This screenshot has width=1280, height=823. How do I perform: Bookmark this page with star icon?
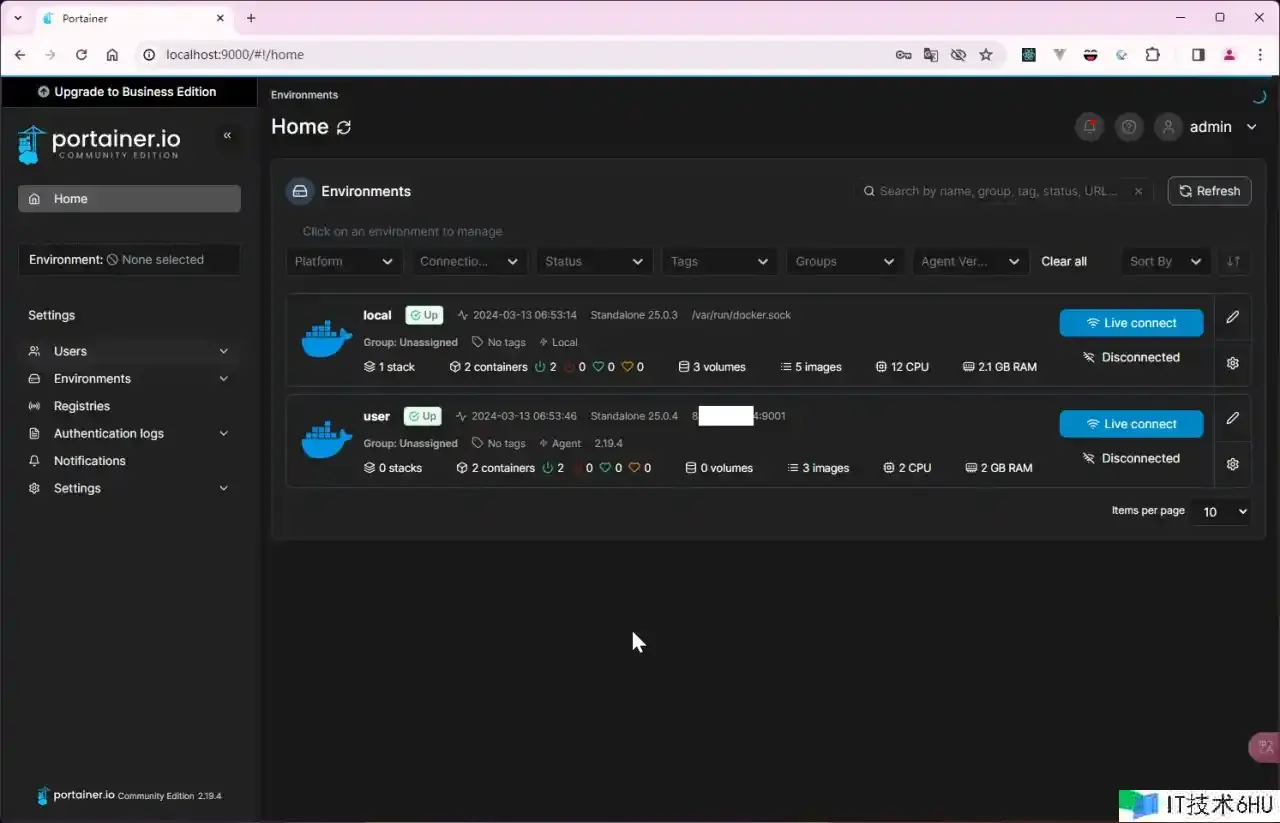[986, 55]
